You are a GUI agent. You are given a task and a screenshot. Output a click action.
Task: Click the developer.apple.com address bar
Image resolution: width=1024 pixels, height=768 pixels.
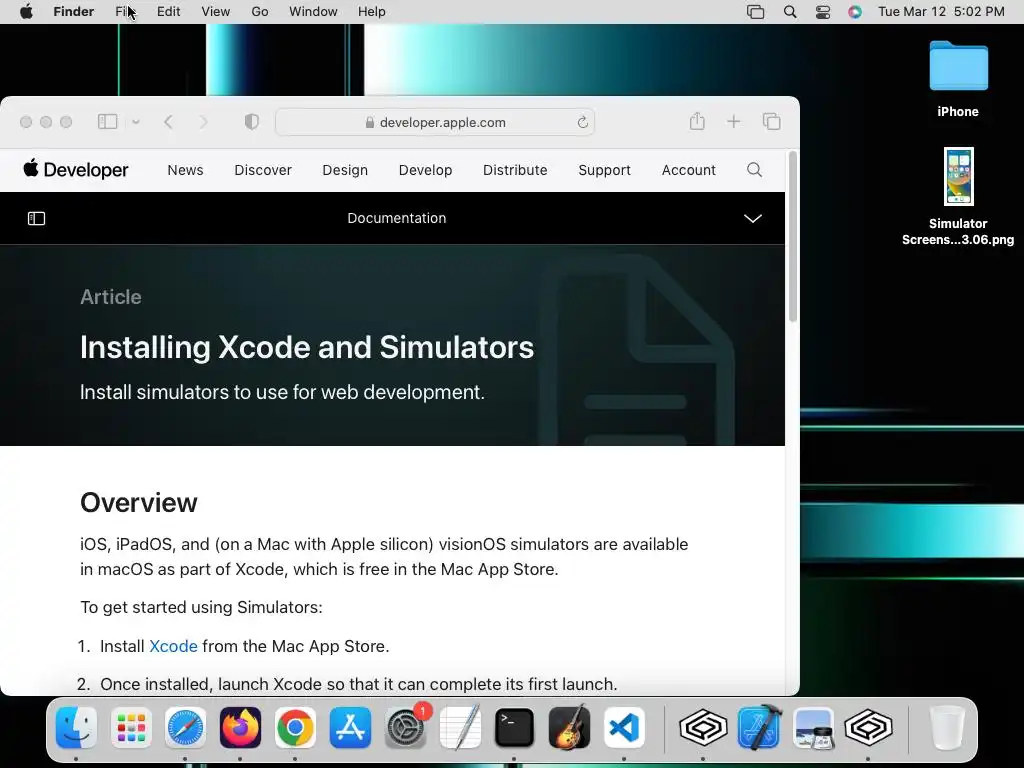coord(435,122)
